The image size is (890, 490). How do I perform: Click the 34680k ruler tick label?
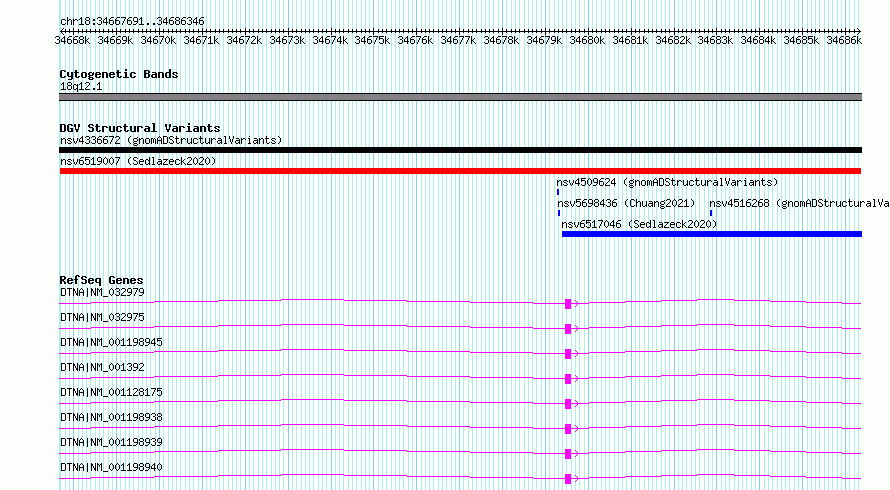coord(587,40)
